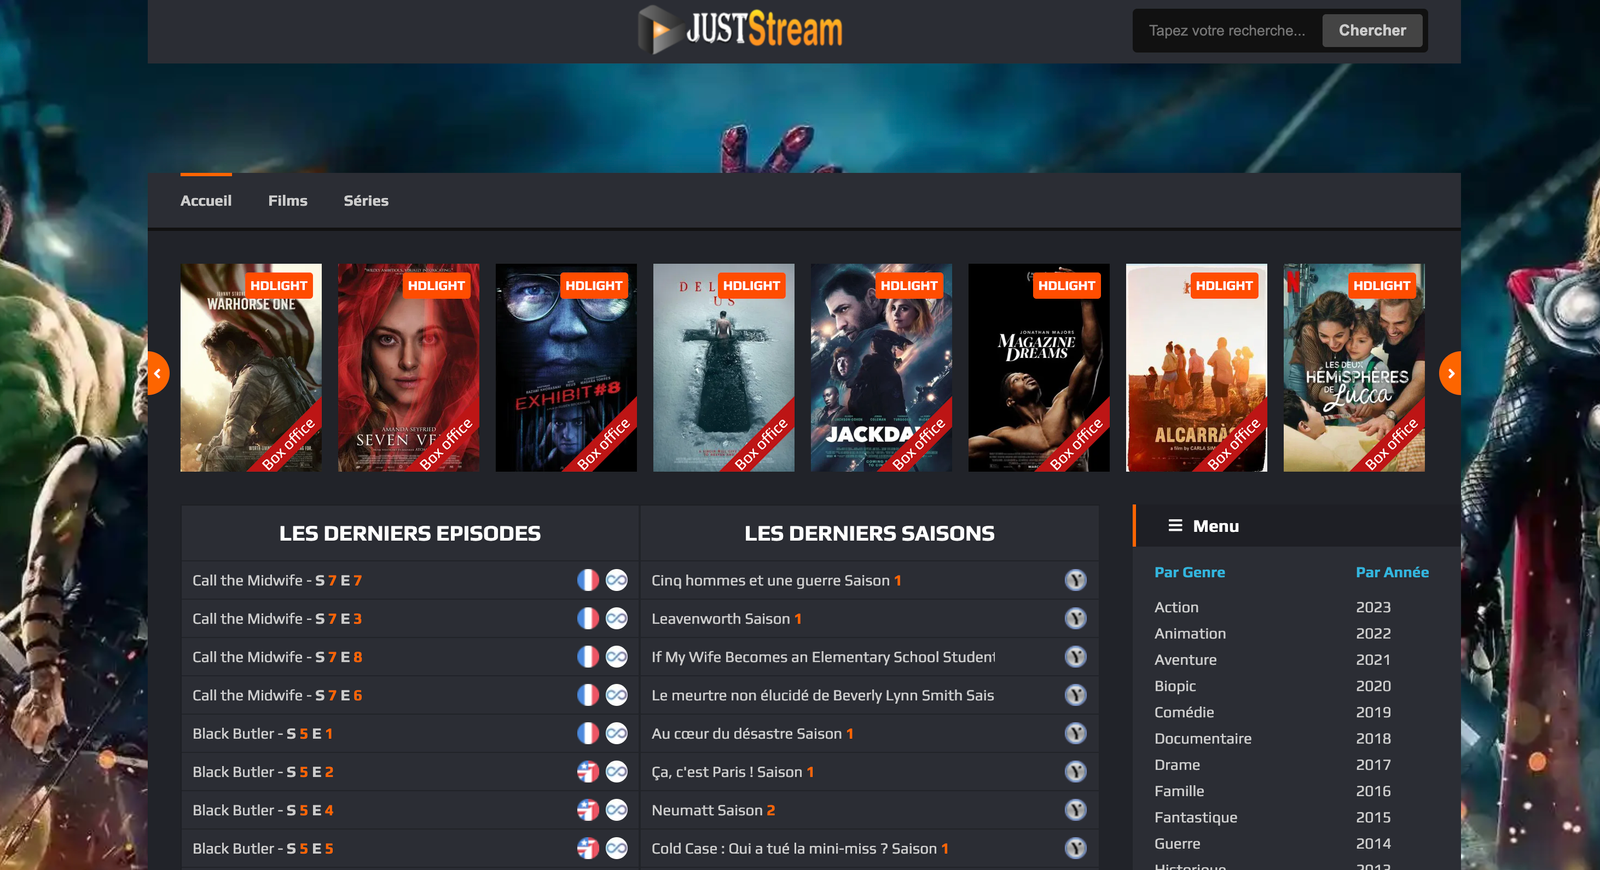Viewport: 1600px width, 870px height.
Task: Open the Jackdaw poster
Action: tap(881, 368)
